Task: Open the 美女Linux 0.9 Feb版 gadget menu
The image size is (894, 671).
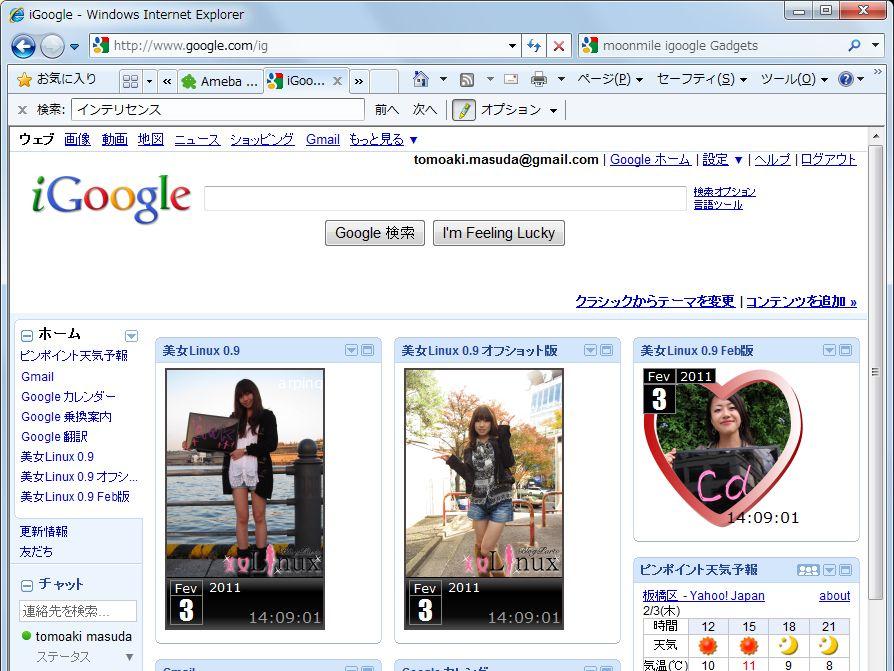Action: pos(829,350)
